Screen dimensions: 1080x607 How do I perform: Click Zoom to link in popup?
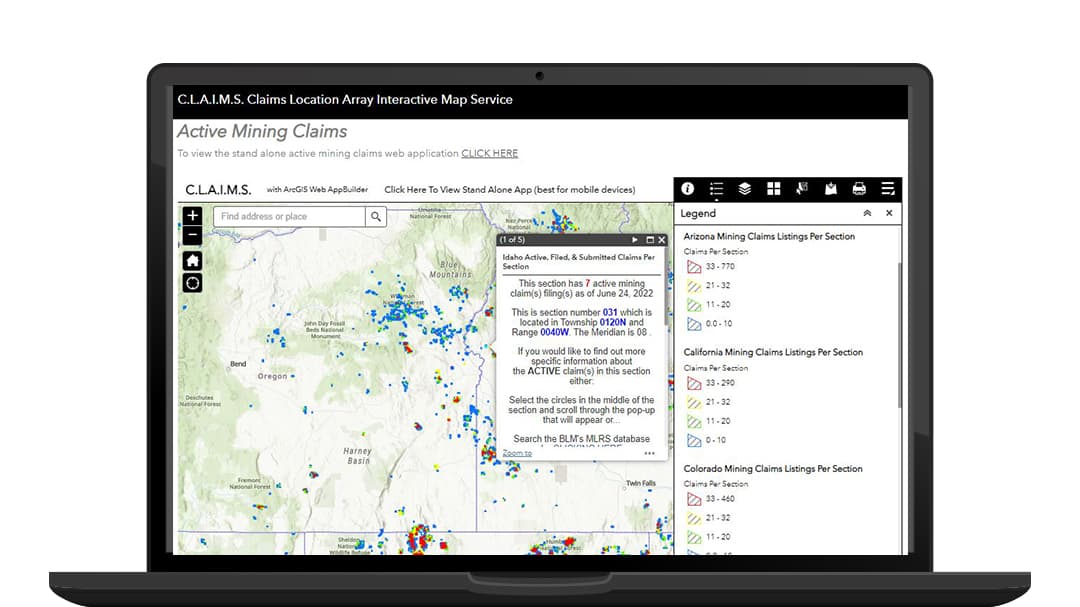pyautogui.click(x=517, y=453)
